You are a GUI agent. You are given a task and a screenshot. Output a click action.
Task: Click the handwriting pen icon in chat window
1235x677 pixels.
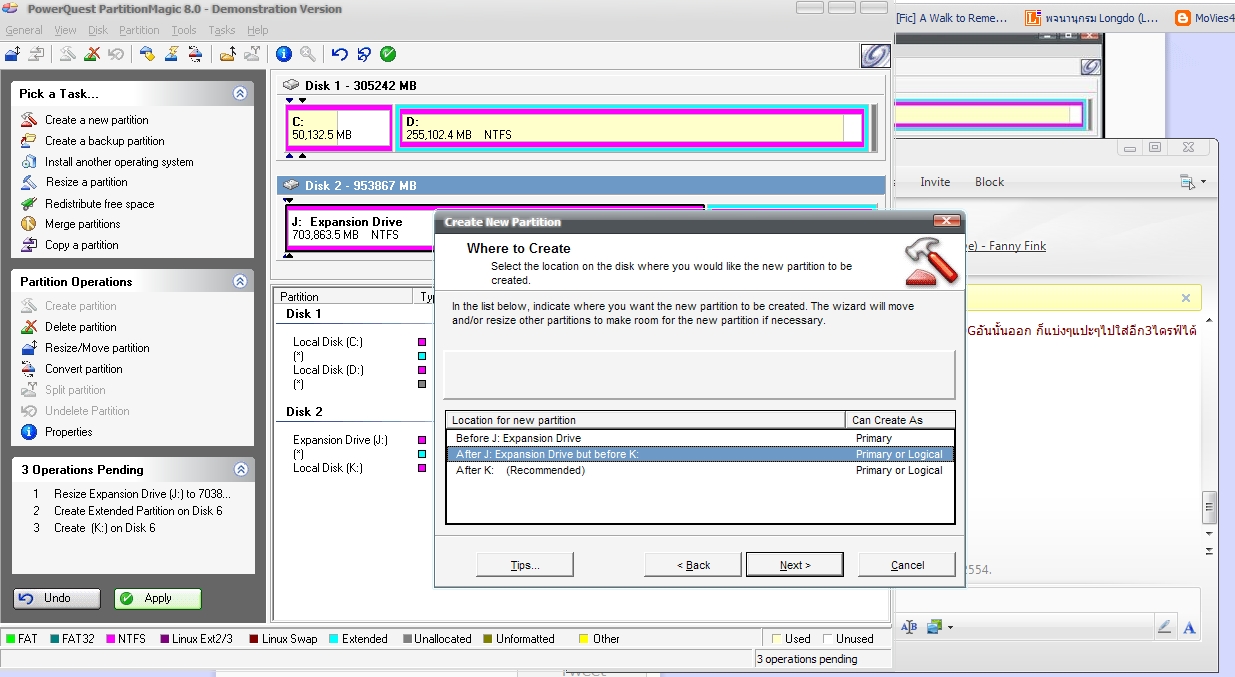(x=1164, y=628)
